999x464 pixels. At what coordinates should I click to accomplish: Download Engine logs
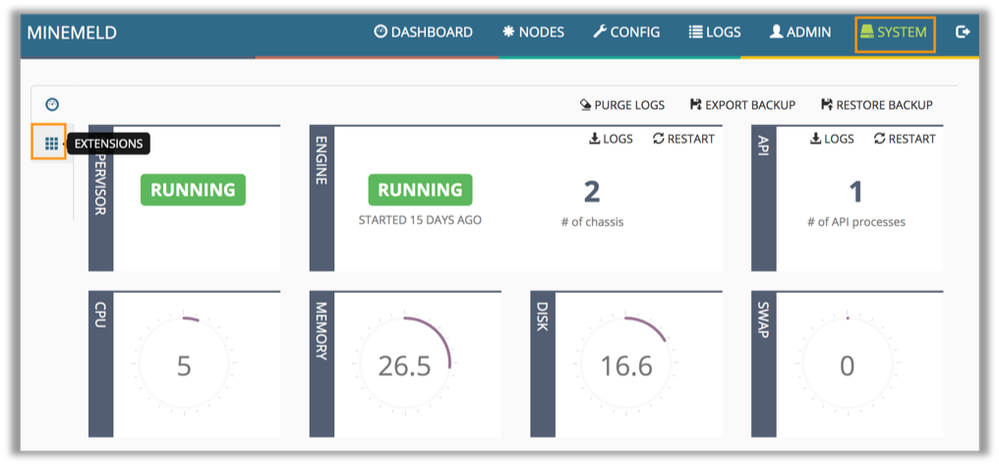[x=610, y=139]
